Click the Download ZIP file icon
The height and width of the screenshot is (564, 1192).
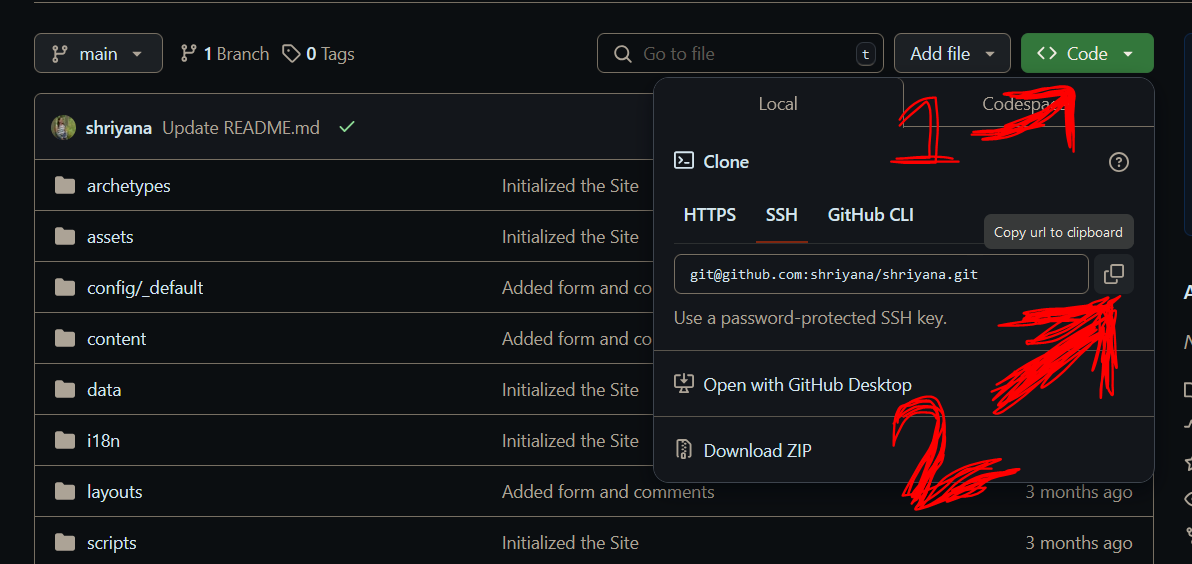(x=684, y=450)
